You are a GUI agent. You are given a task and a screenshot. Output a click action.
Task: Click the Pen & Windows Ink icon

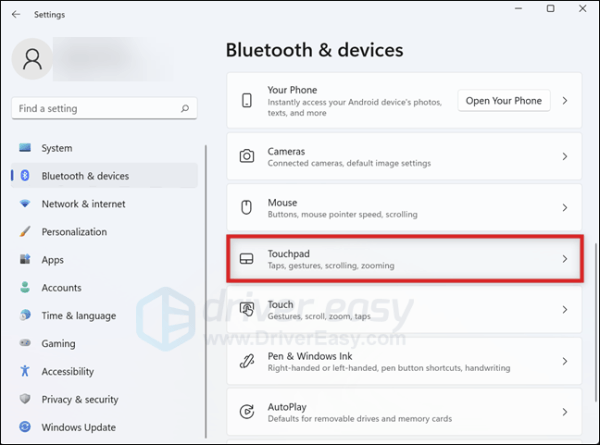tap(247, 361)
